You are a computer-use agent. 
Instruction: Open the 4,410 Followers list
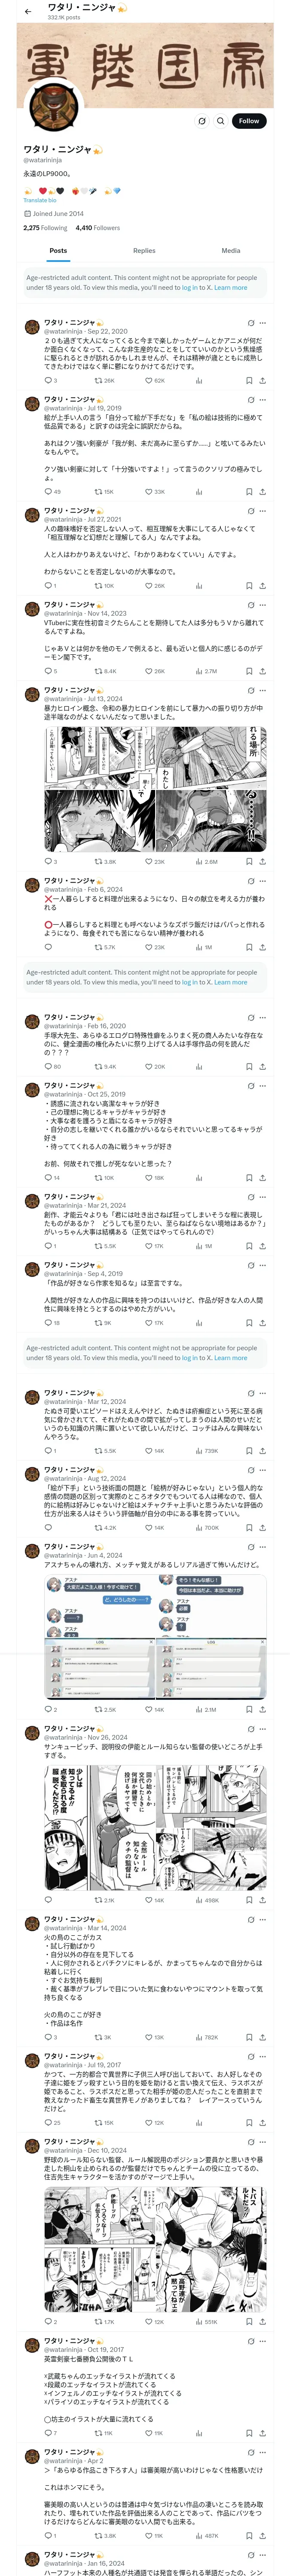(97, 228)
